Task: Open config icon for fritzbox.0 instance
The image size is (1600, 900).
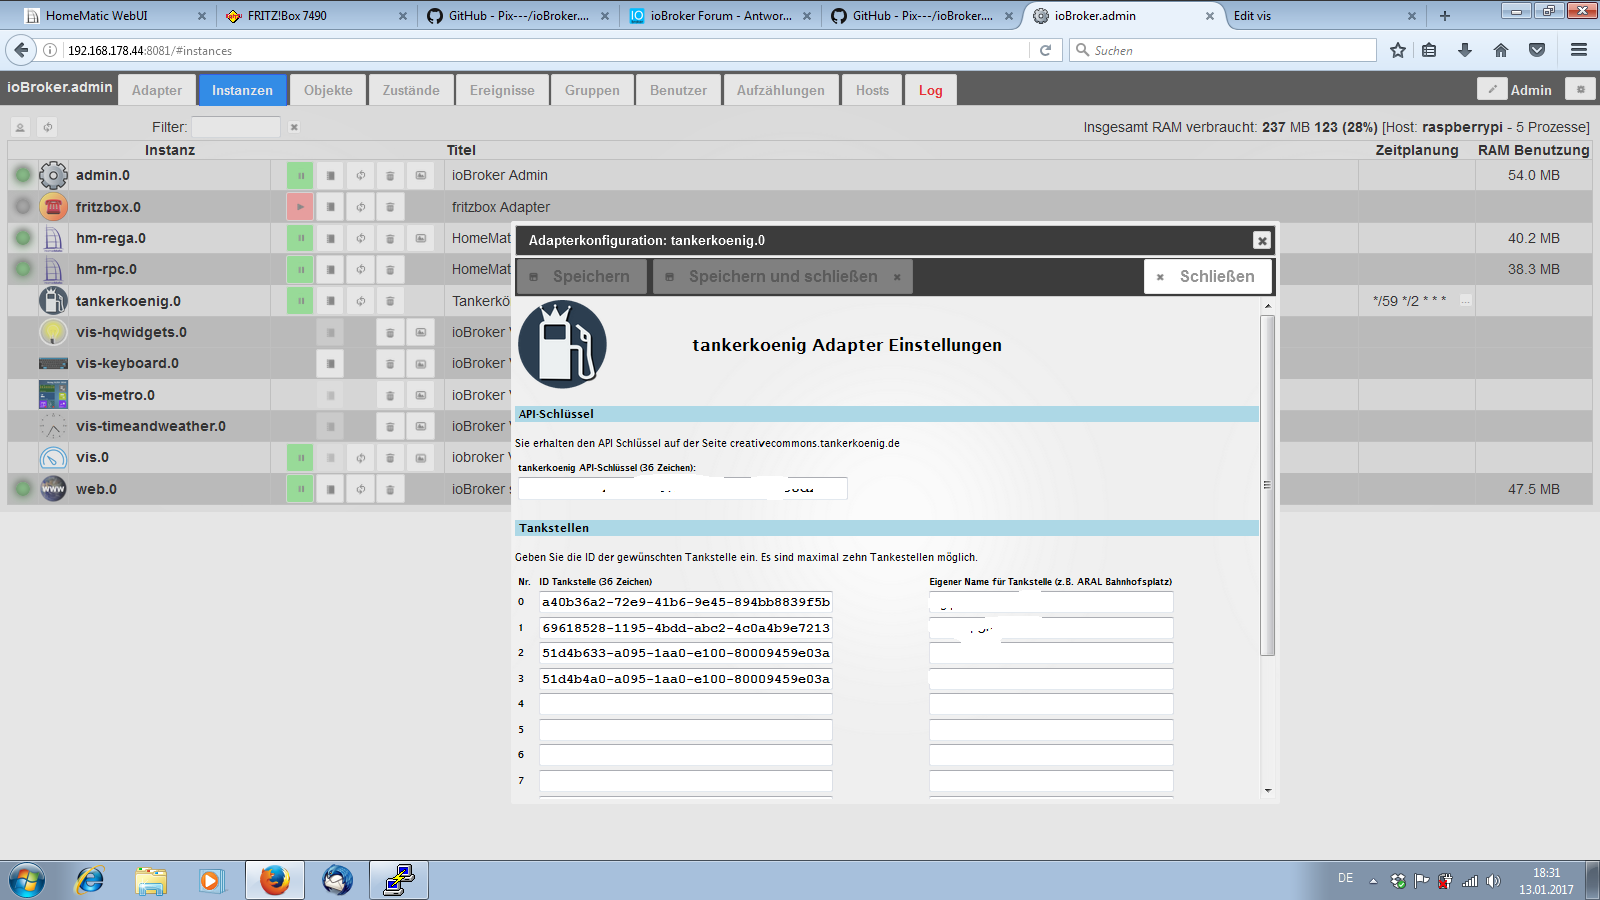Action: [330, 207]
